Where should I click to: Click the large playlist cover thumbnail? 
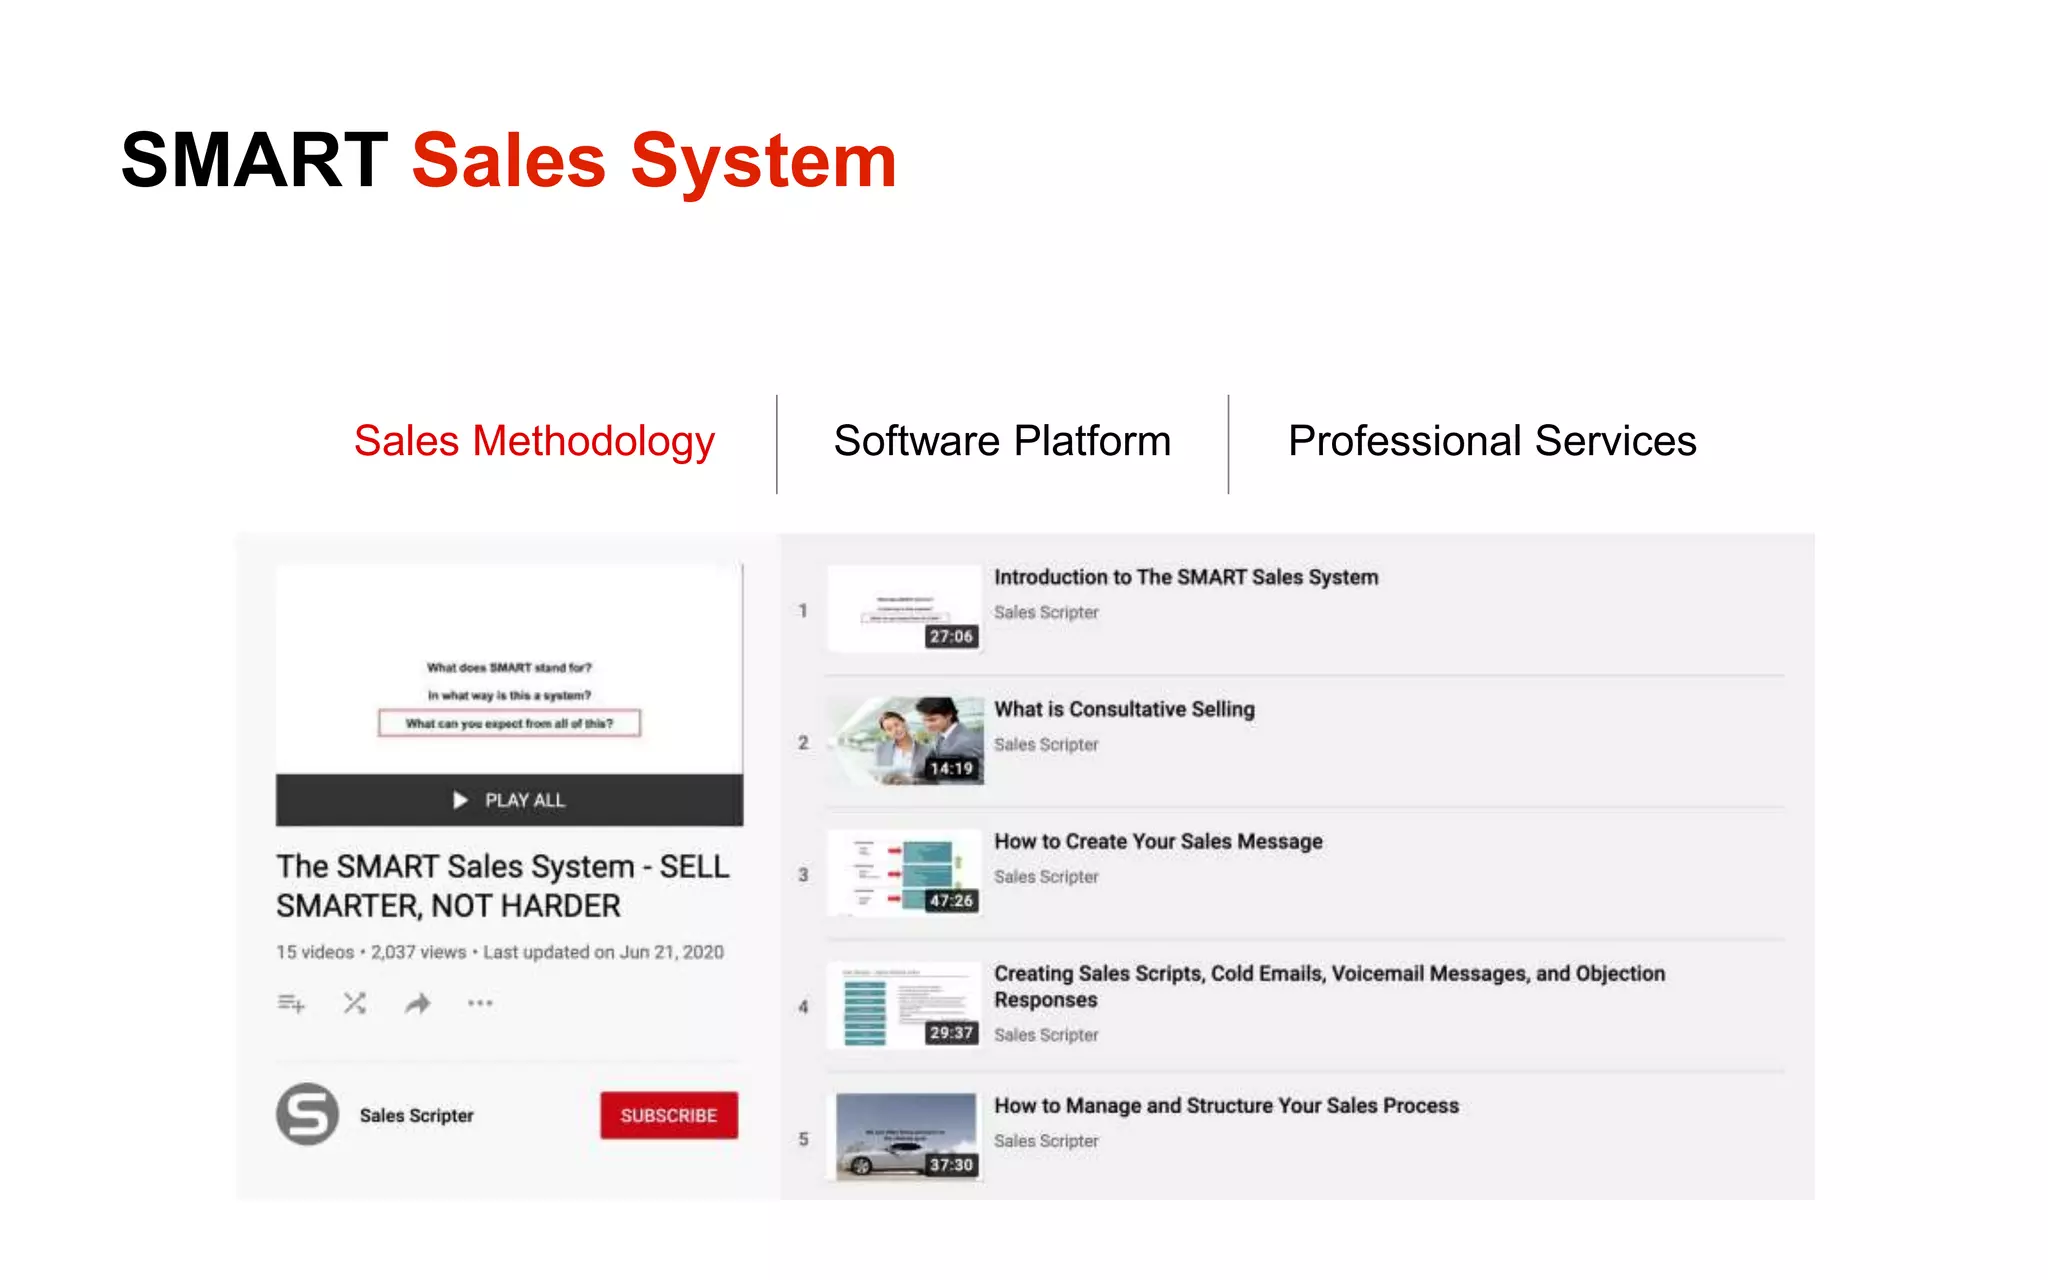(509, 669)
